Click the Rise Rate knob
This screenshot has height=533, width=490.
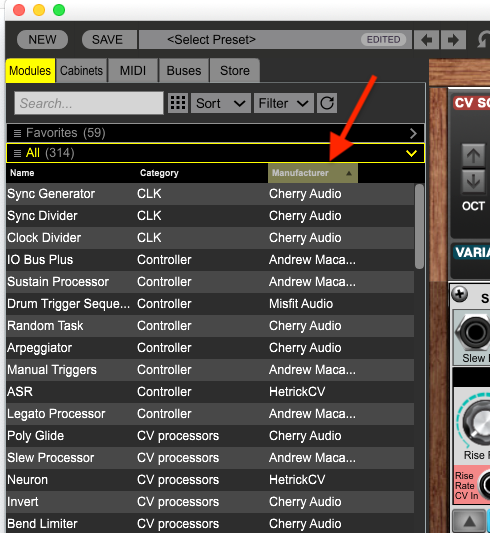click(x=477, y=422)
